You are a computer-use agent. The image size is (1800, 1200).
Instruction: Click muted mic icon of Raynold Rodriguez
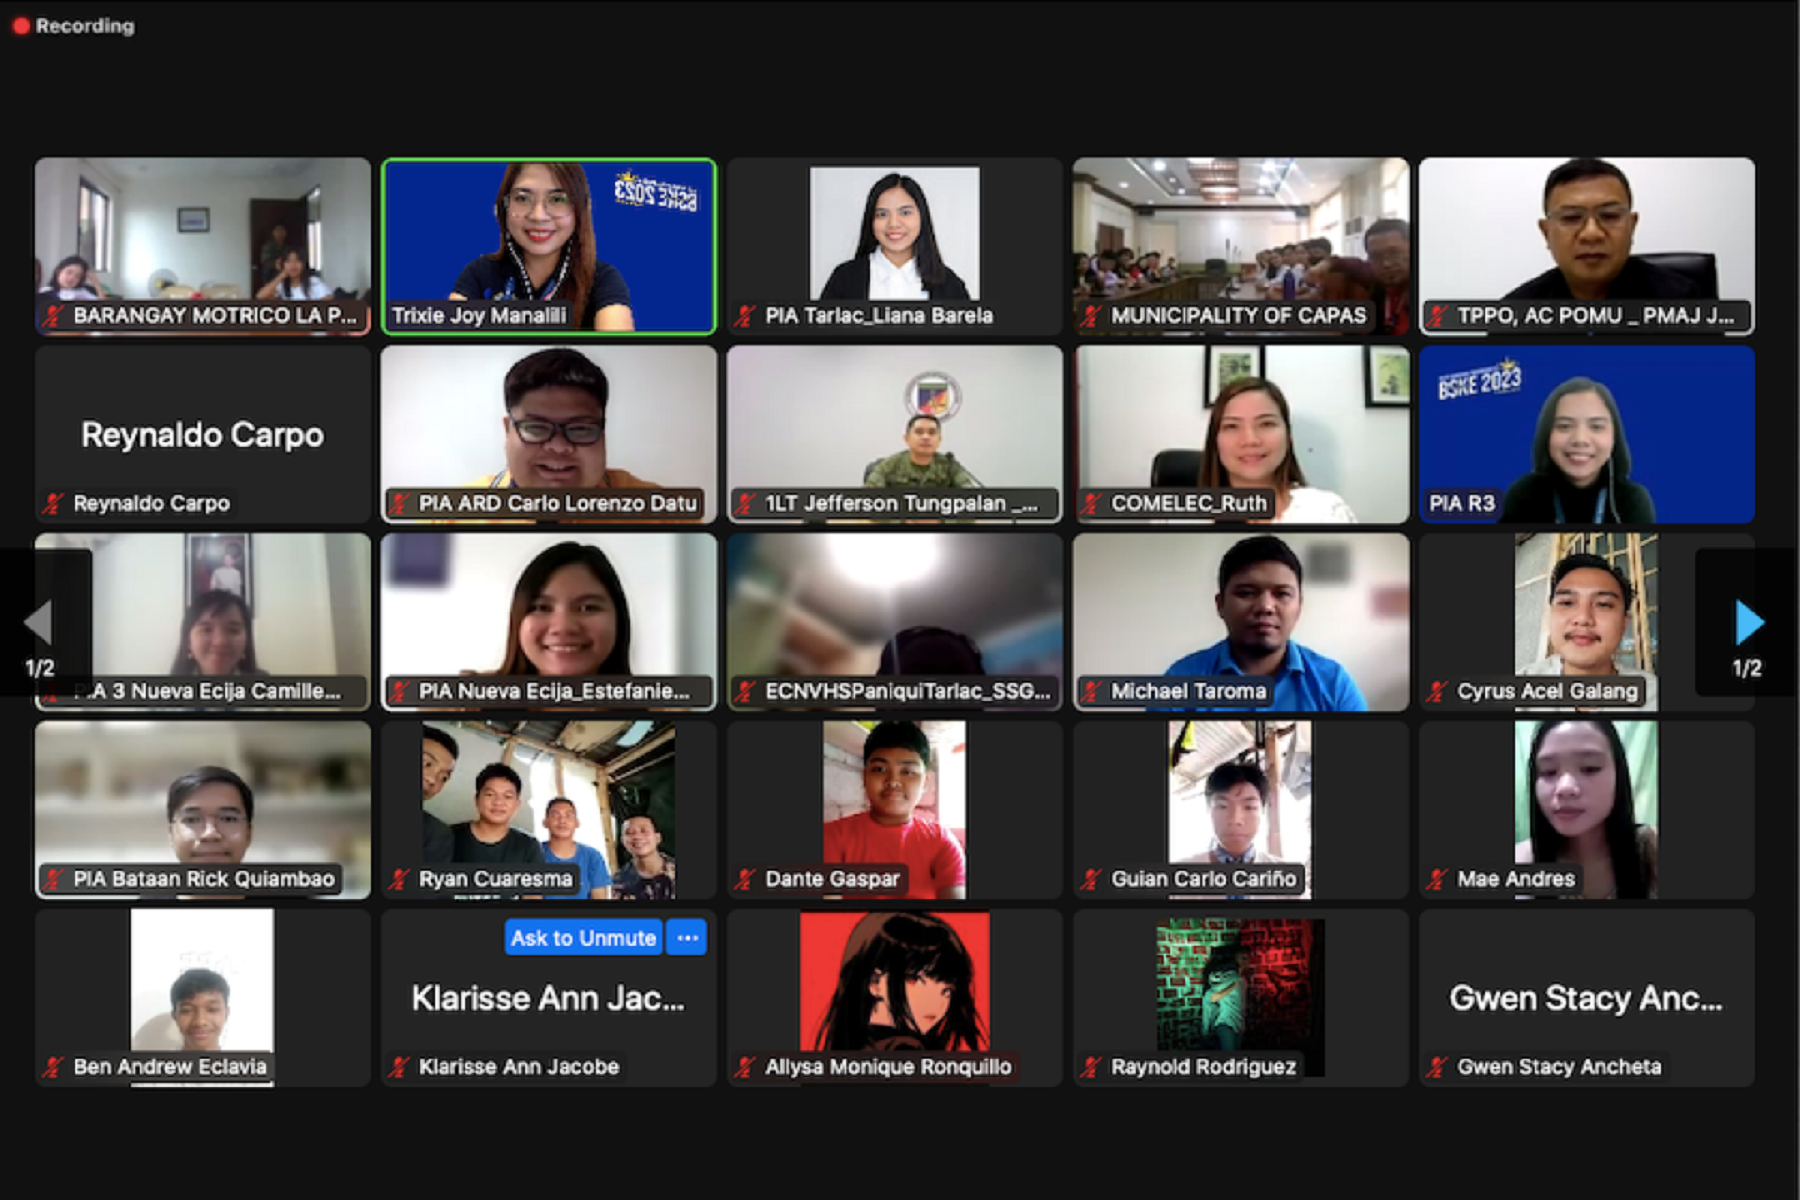tap(1091, 1068)
